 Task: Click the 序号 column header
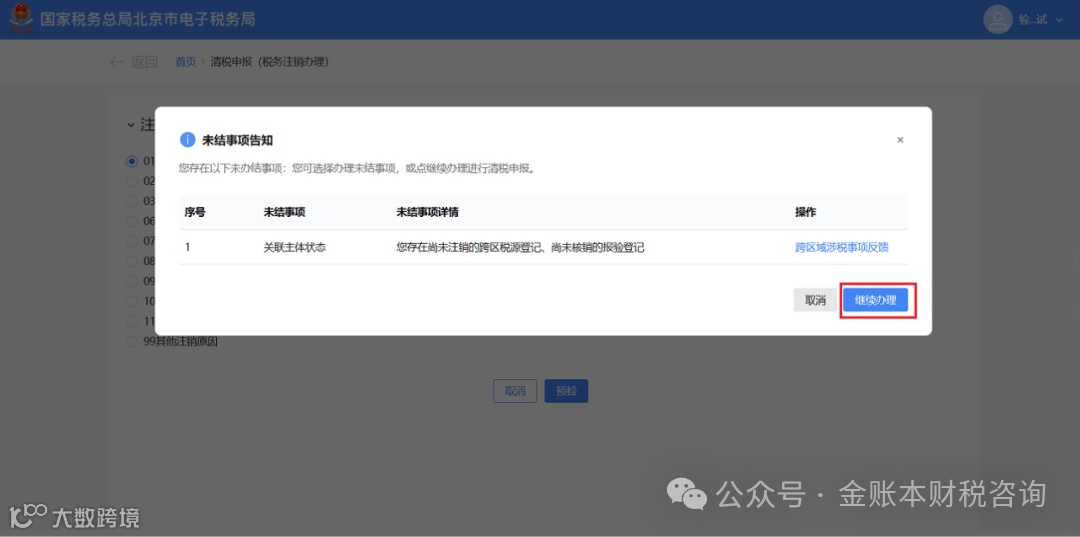[195, 212]
